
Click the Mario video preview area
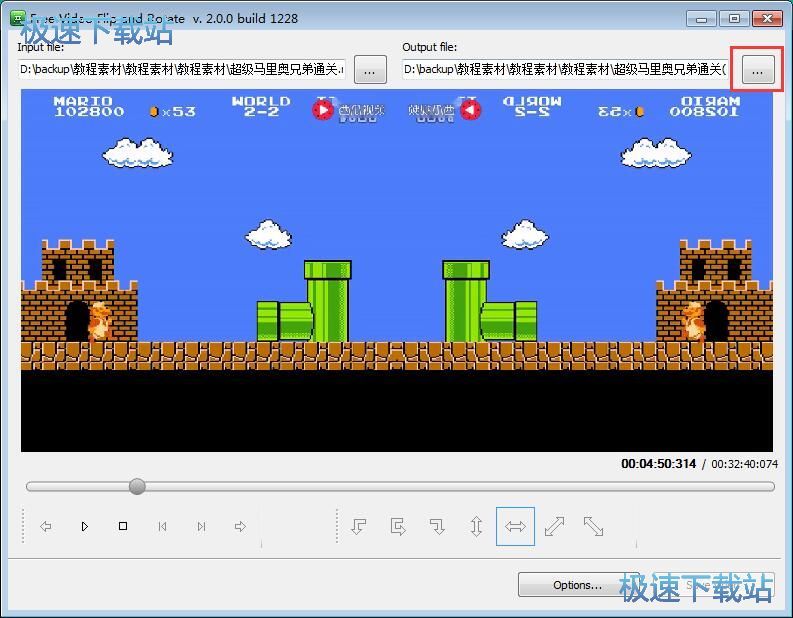tap(396, 271)
